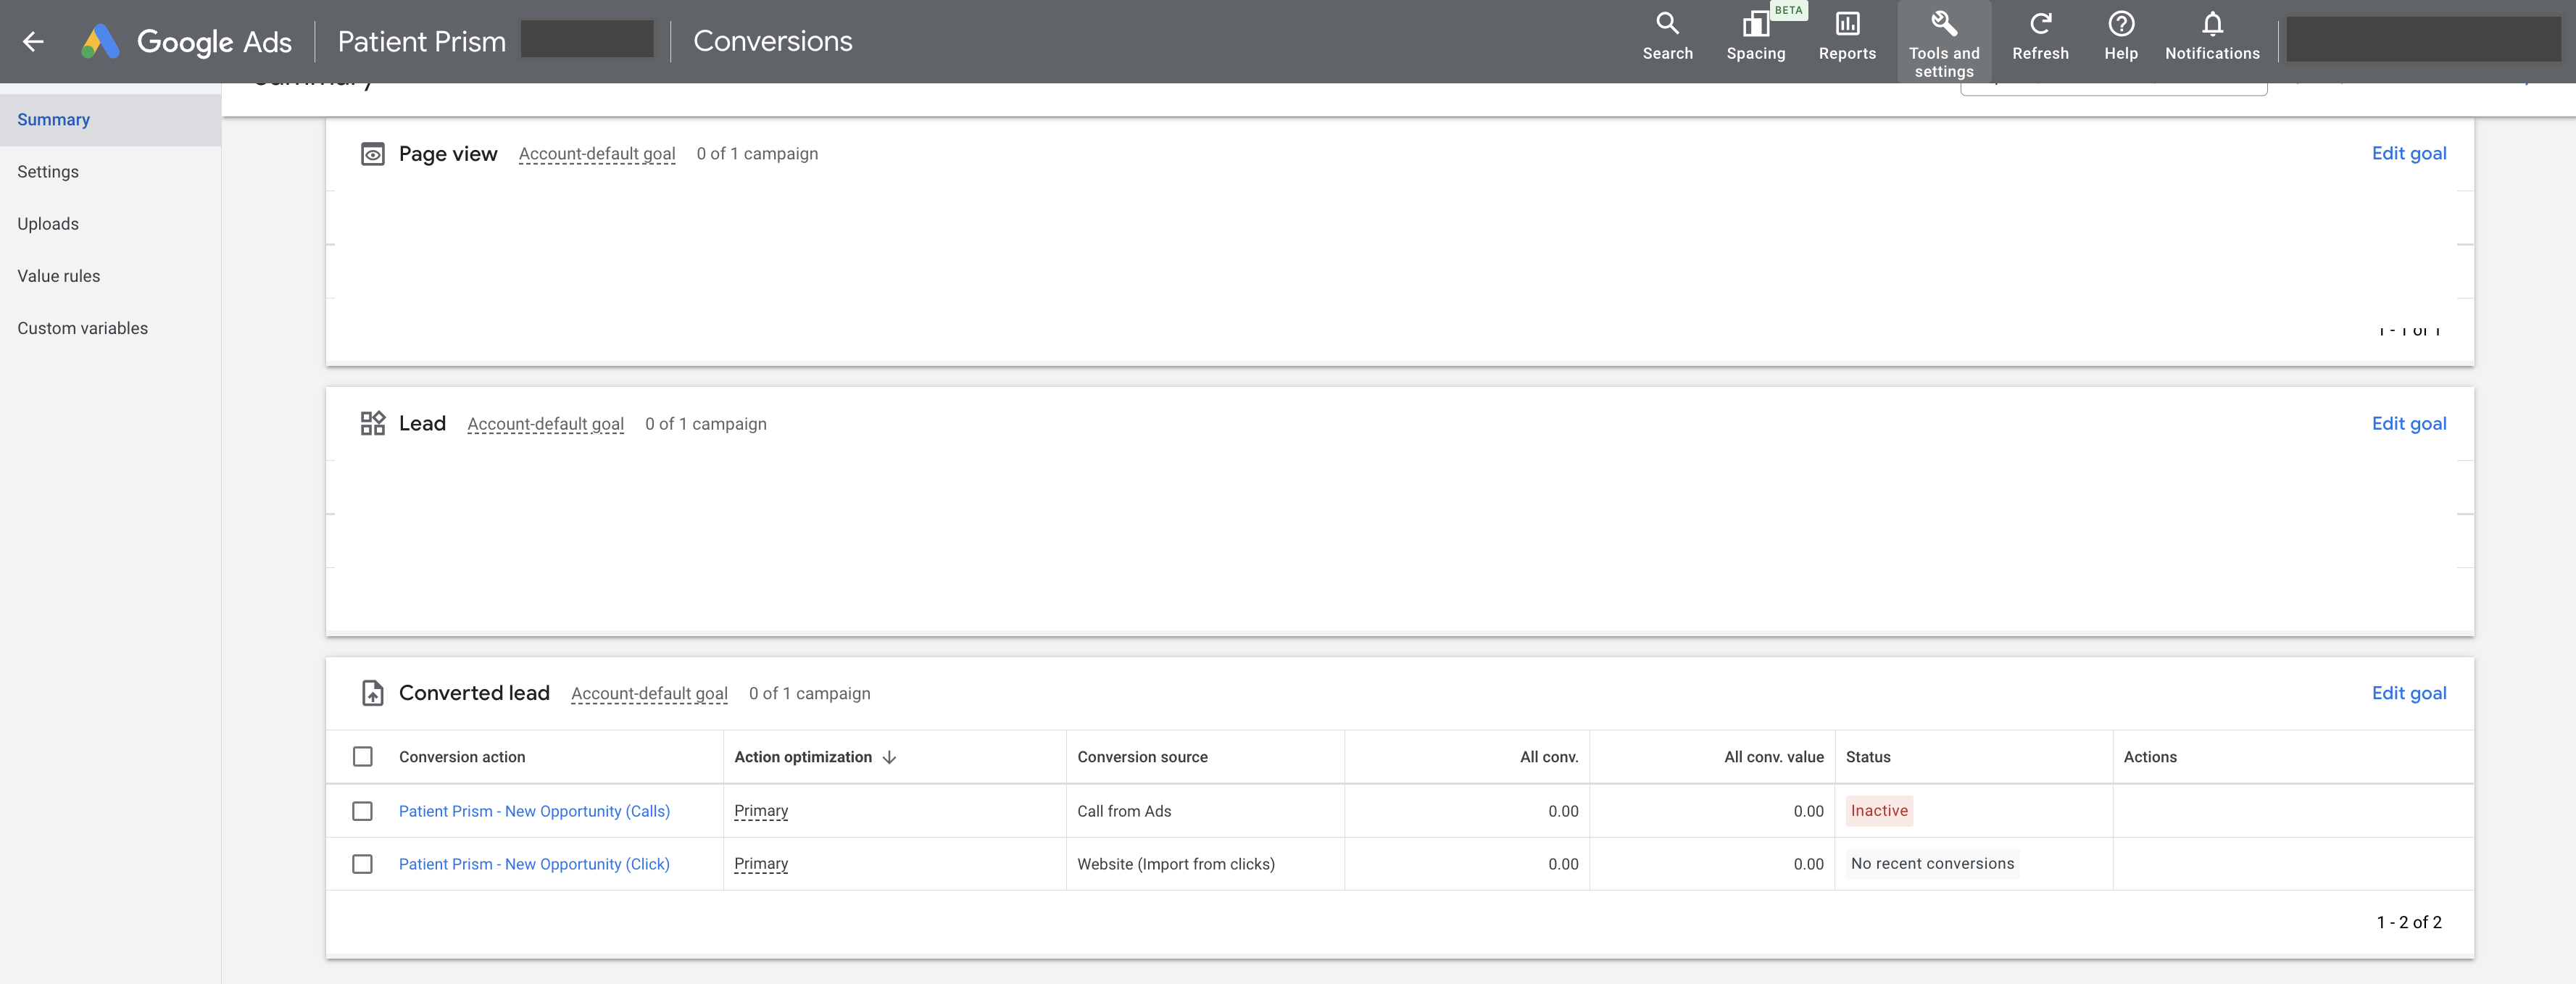The height and width of the screenshot is (984, 2576).
Task: Edit goal for Page view
Action: click(2408, 153)
